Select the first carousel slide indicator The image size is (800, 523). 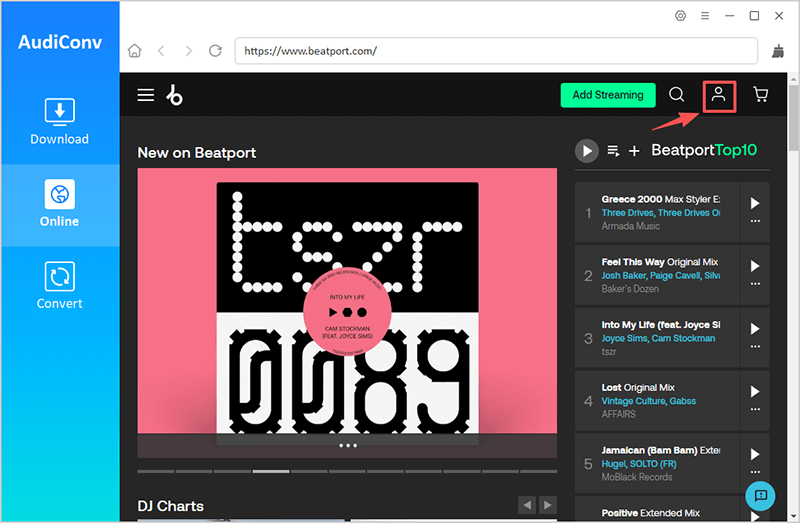156,471
